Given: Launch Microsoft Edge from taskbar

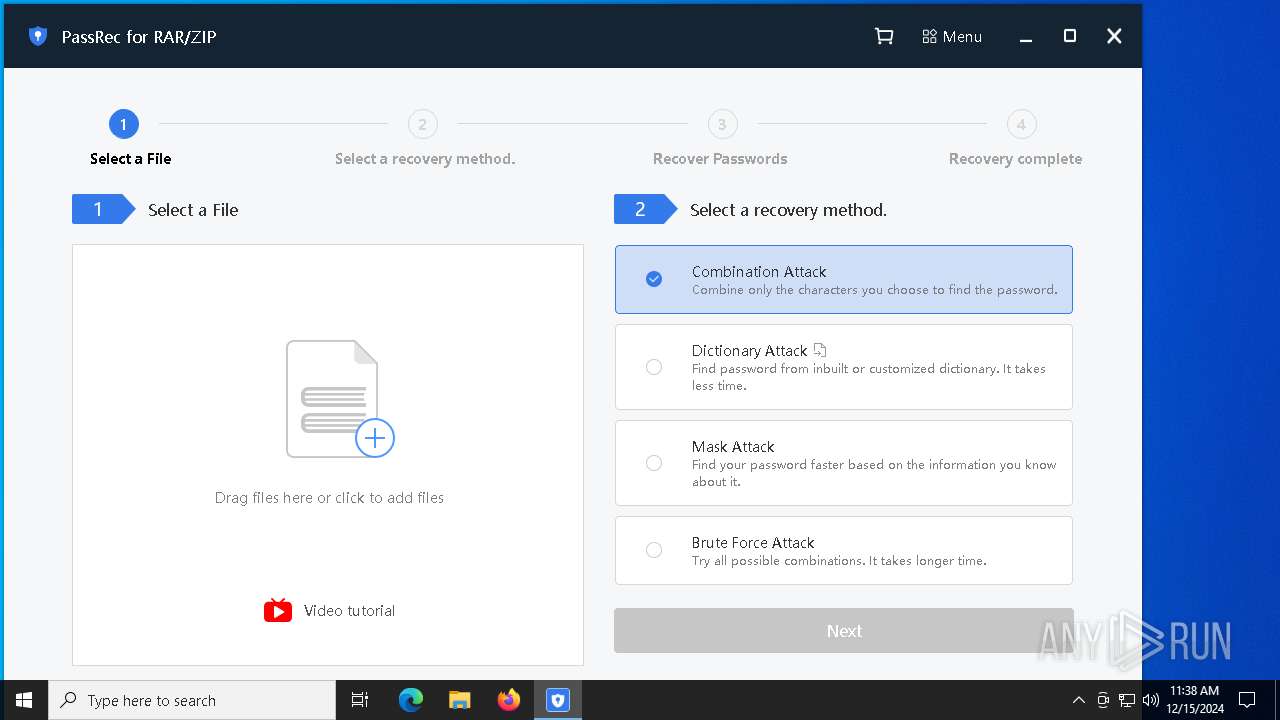Looking at the screenshot, I should [411, 700].
